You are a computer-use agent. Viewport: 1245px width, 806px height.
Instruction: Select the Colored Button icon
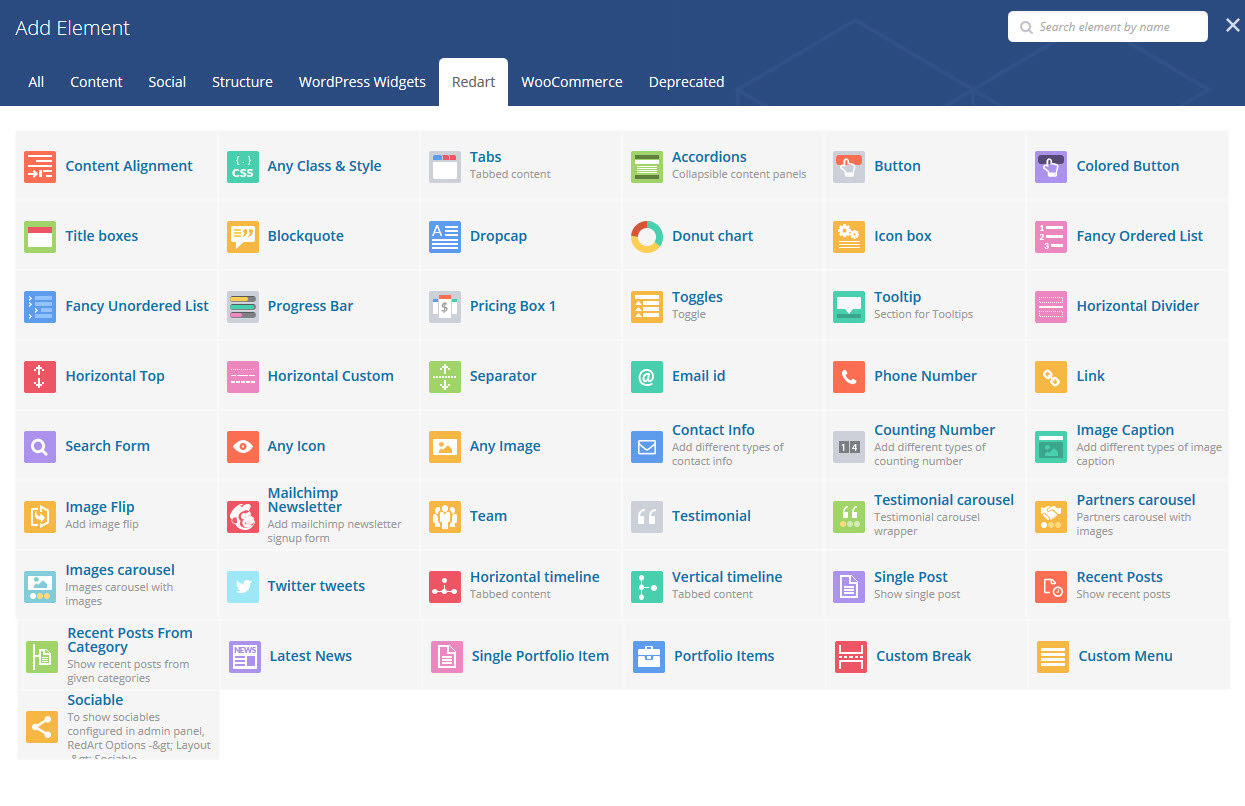[1051, 167]
